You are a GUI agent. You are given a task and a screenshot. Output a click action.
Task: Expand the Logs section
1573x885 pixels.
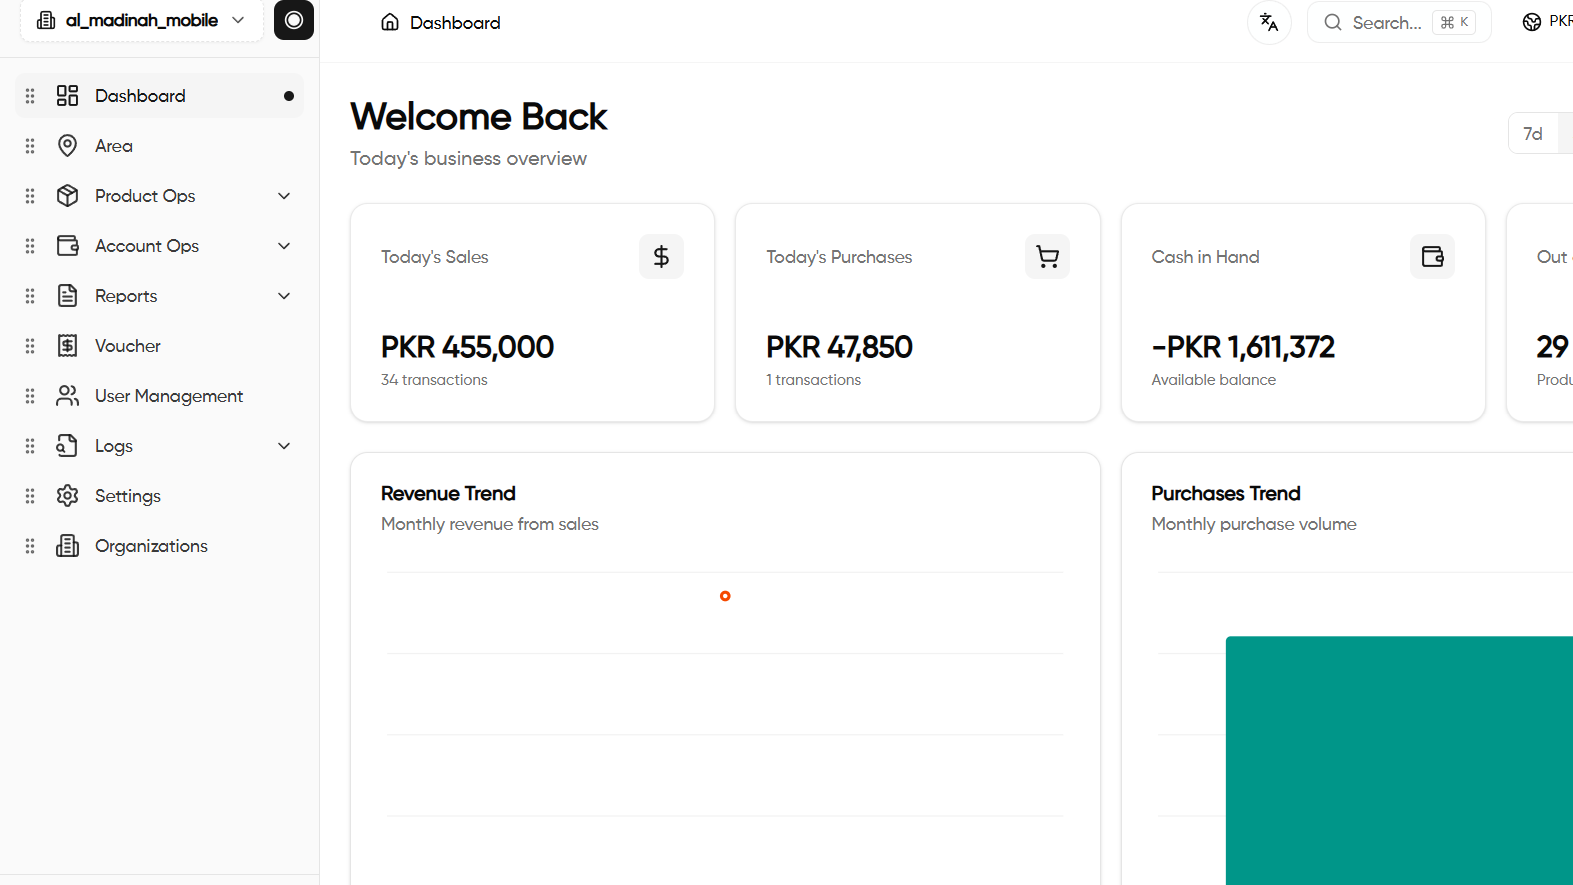[284, 446]
